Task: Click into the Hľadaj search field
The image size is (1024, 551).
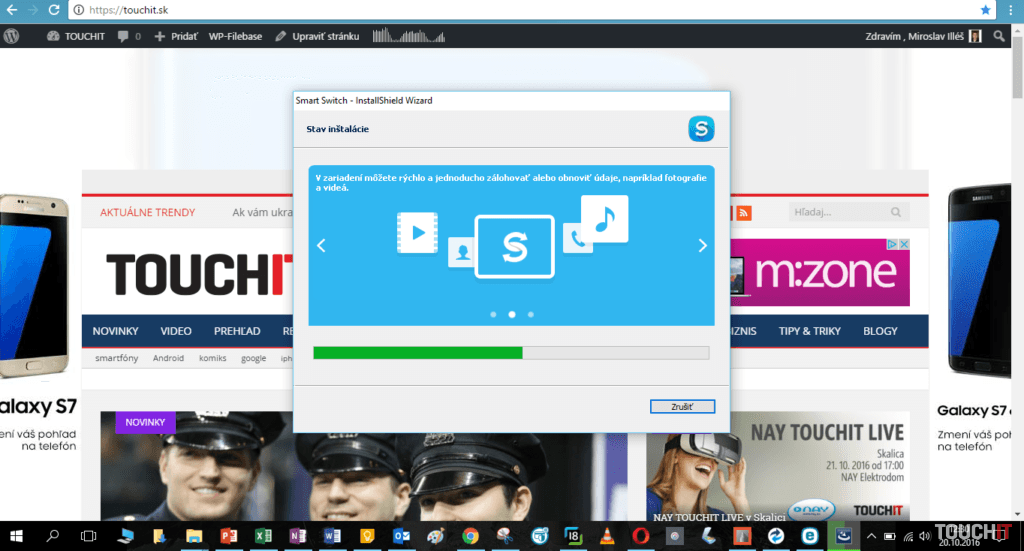Action: (836, 213)
